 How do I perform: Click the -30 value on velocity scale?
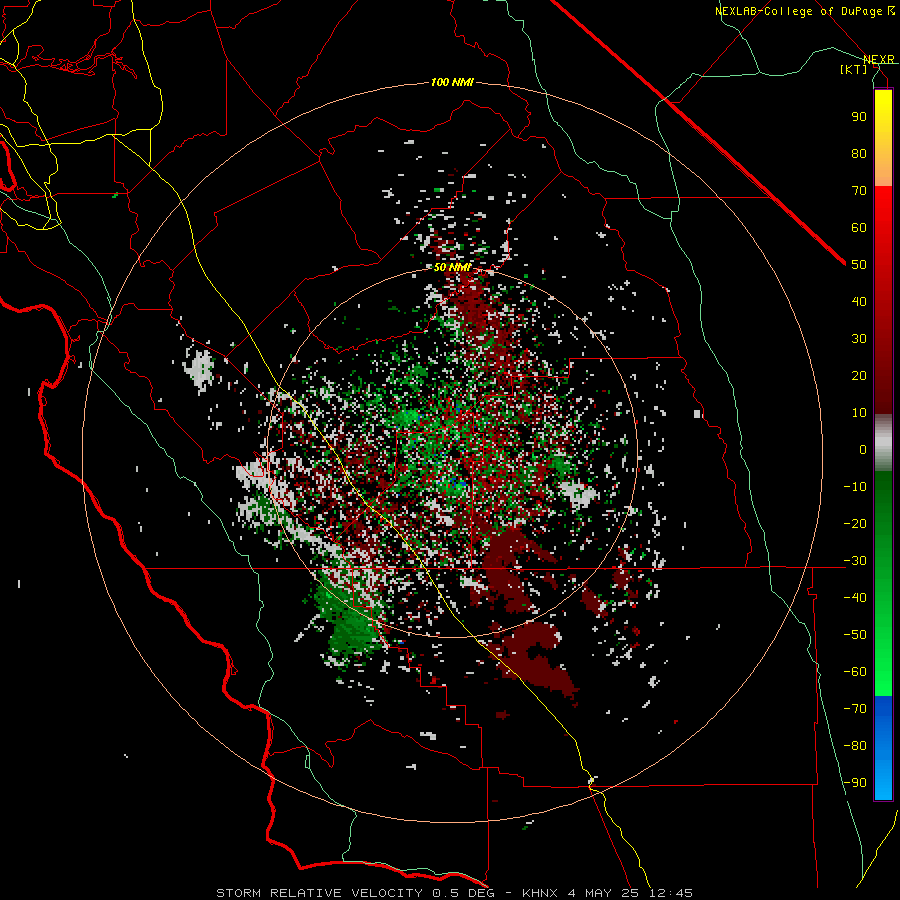point(855,561)
